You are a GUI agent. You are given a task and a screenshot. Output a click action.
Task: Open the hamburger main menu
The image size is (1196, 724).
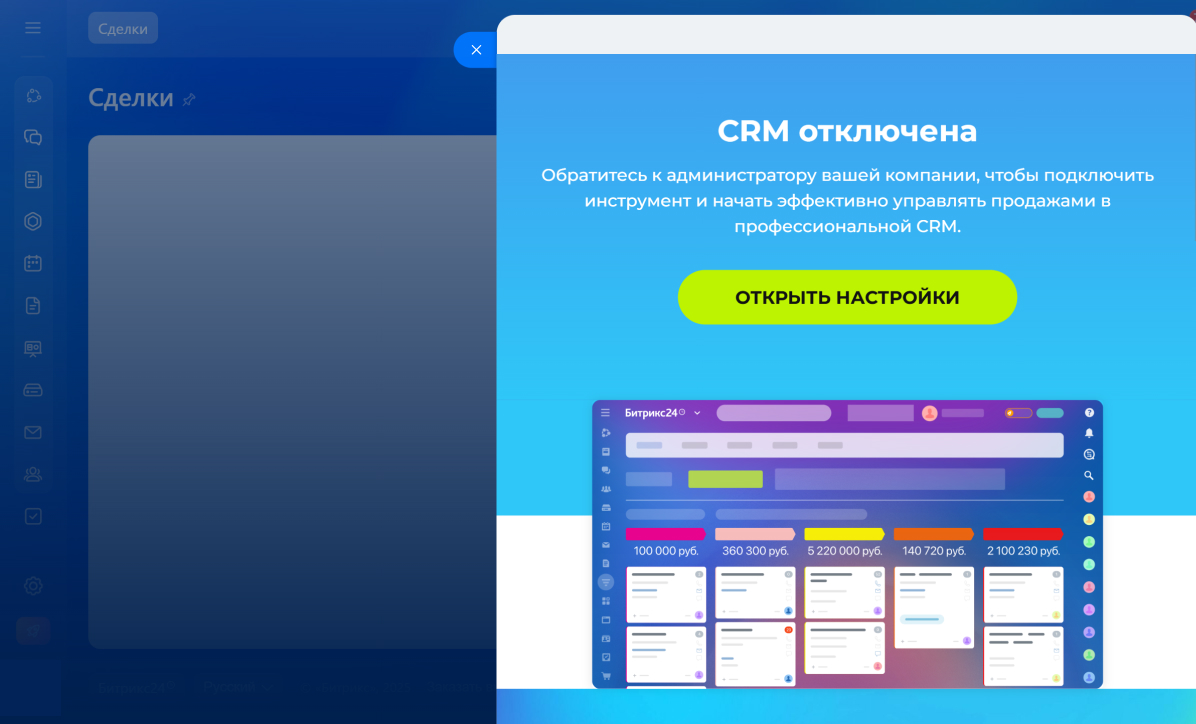(33, 28)
